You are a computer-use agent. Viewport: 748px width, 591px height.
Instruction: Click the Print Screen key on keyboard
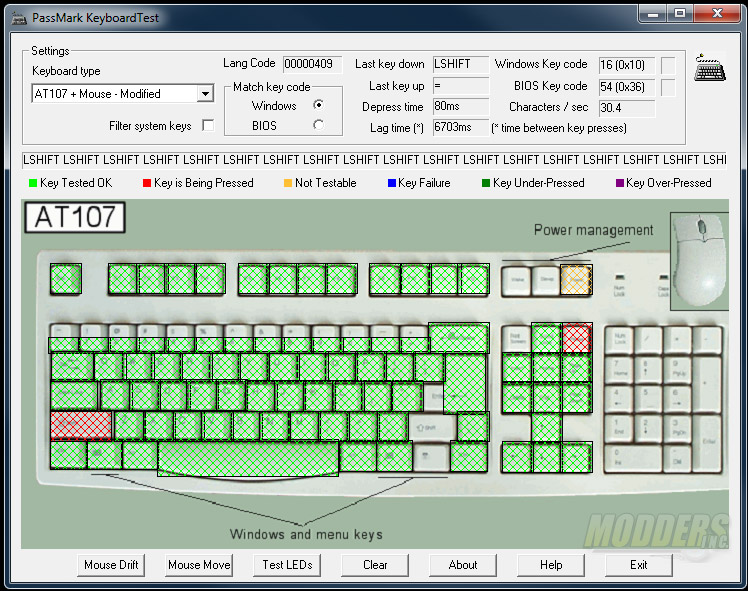click(x=517, y=338)
